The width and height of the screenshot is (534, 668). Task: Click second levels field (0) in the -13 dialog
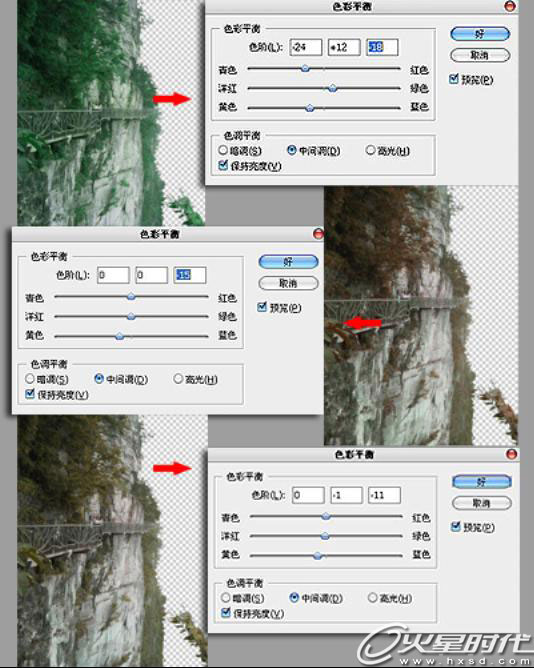[x=151, y=275]
